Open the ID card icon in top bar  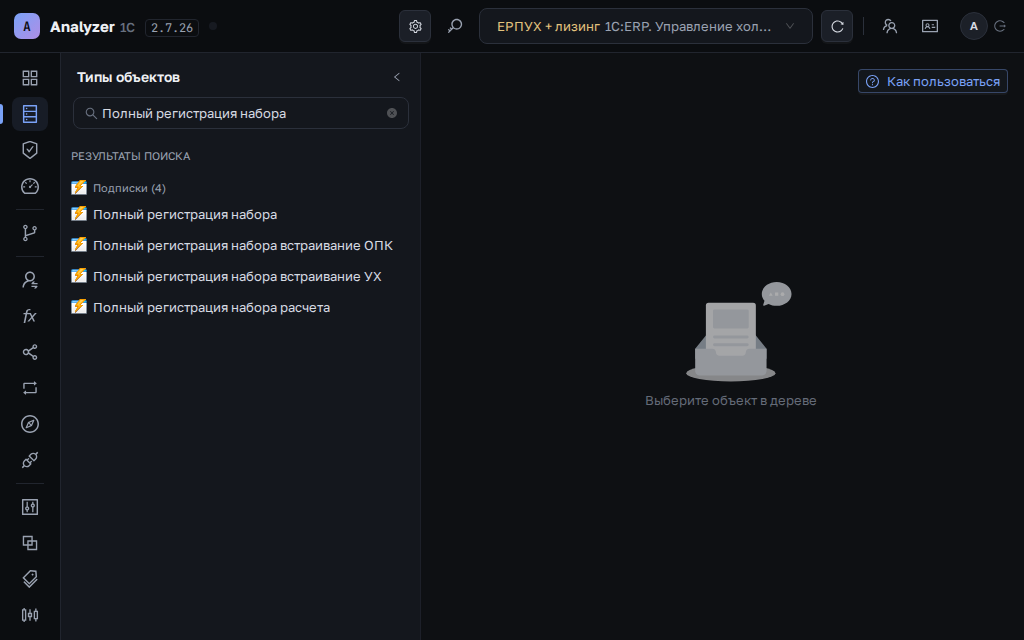click(930, 26)
